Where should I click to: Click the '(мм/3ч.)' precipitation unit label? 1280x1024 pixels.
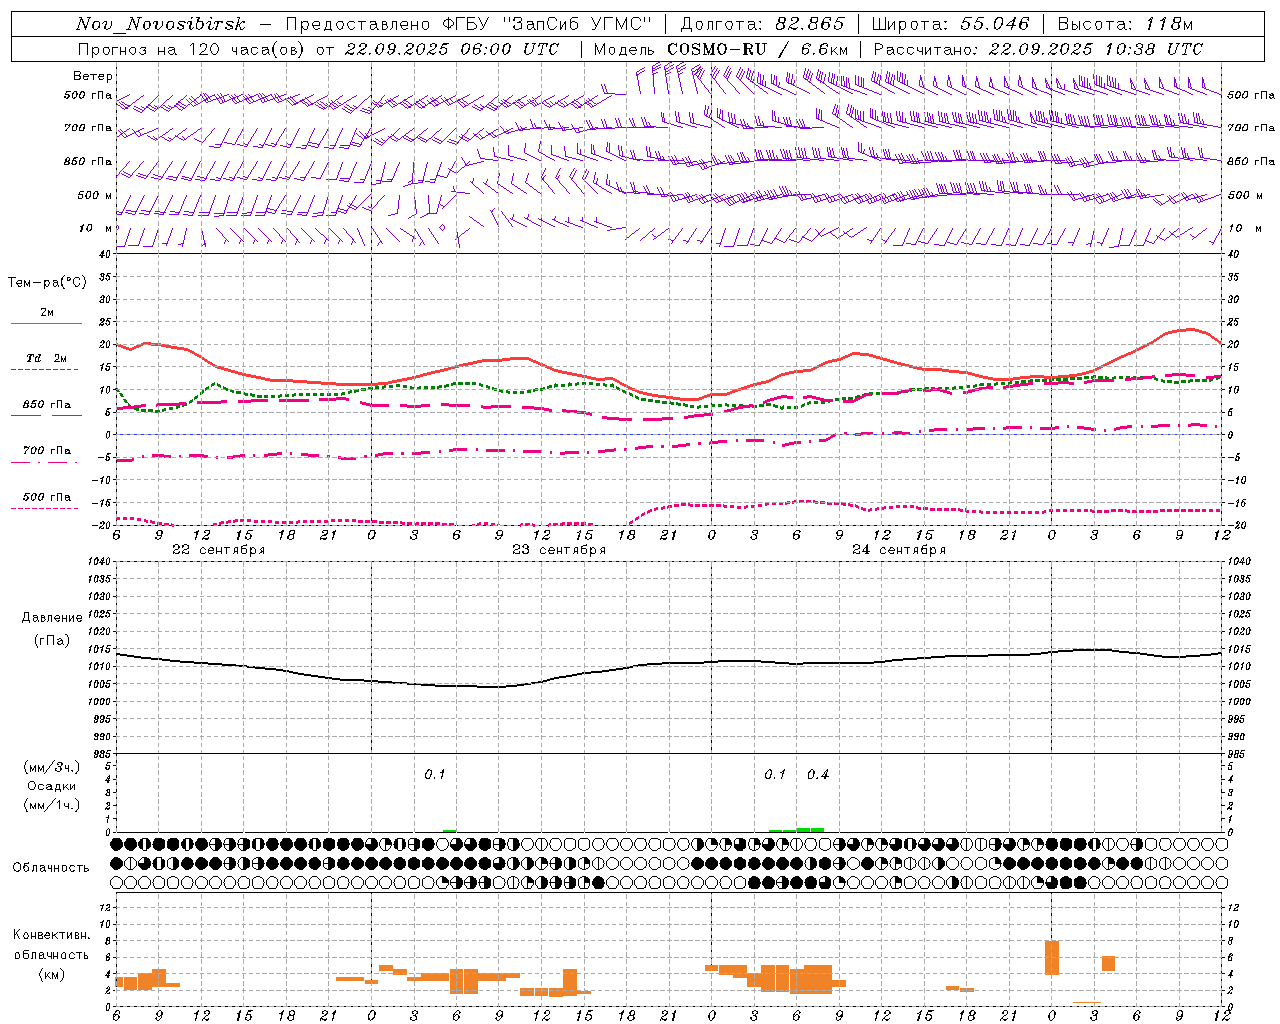pos(52,767)
